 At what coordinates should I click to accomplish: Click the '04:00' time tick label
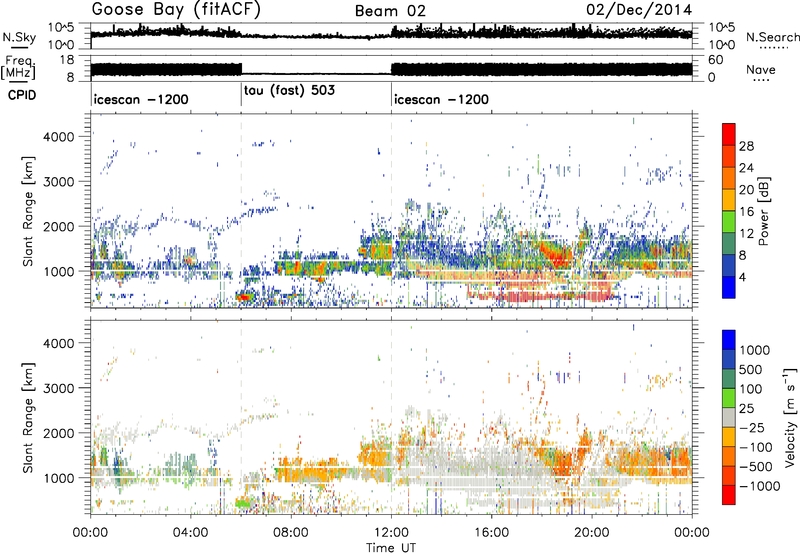[190, 533]
